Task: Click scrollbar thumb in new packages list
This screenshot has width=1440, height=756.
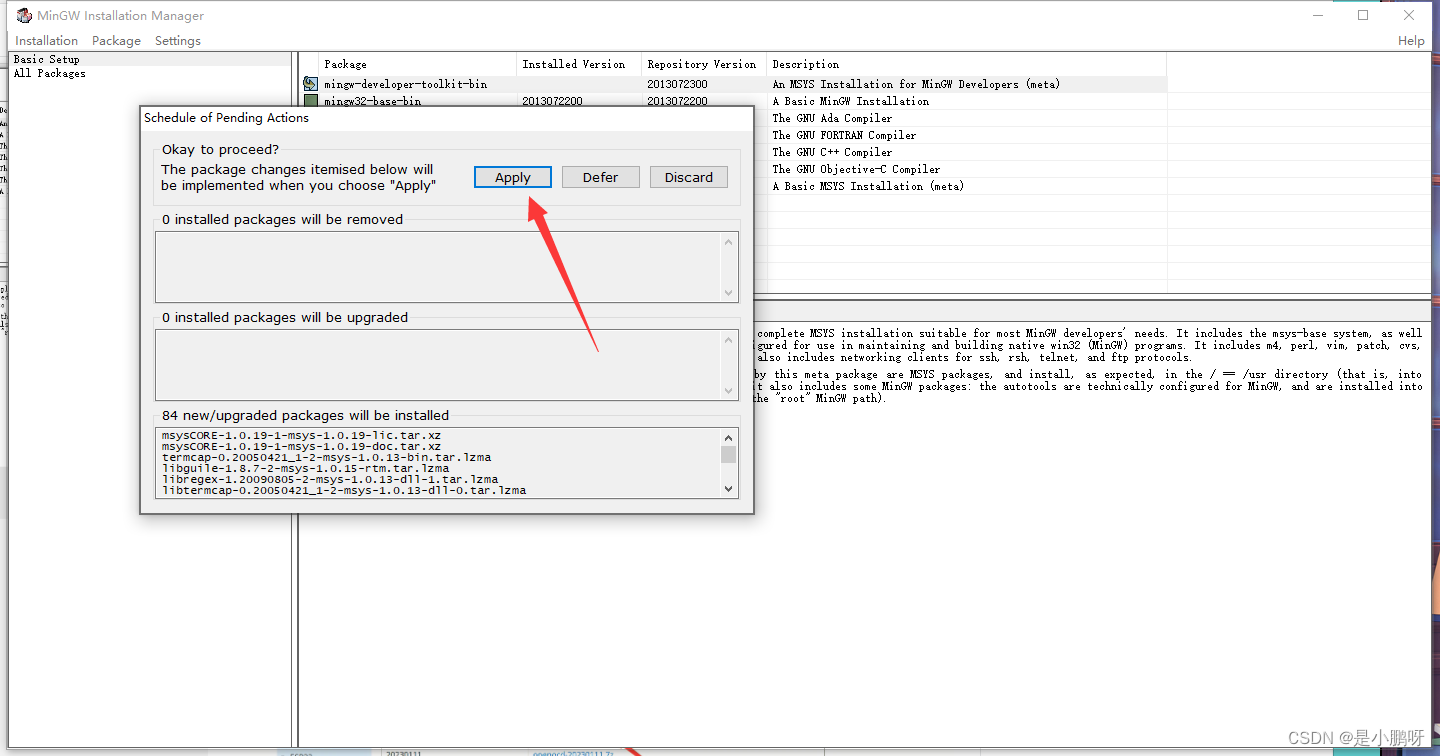Action: coord(729,454)
